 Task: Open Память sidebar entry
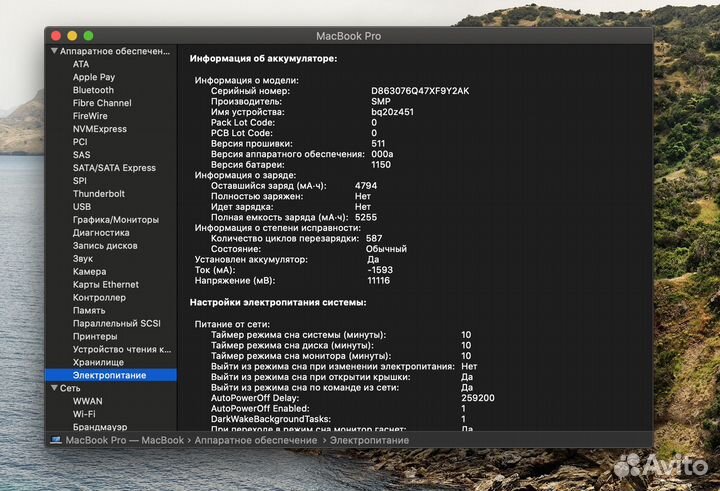89,310
